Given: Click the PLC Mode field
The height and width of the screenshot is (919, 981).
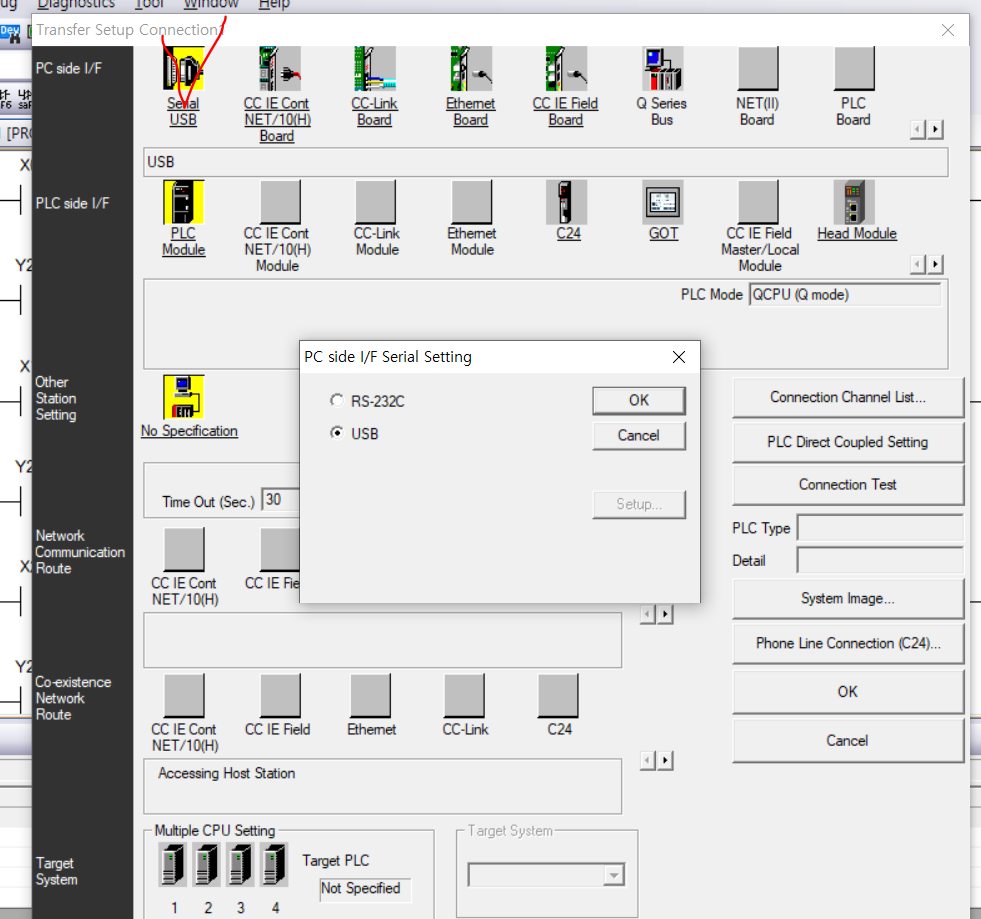Looking at the screenshot, I should point(845,295).
